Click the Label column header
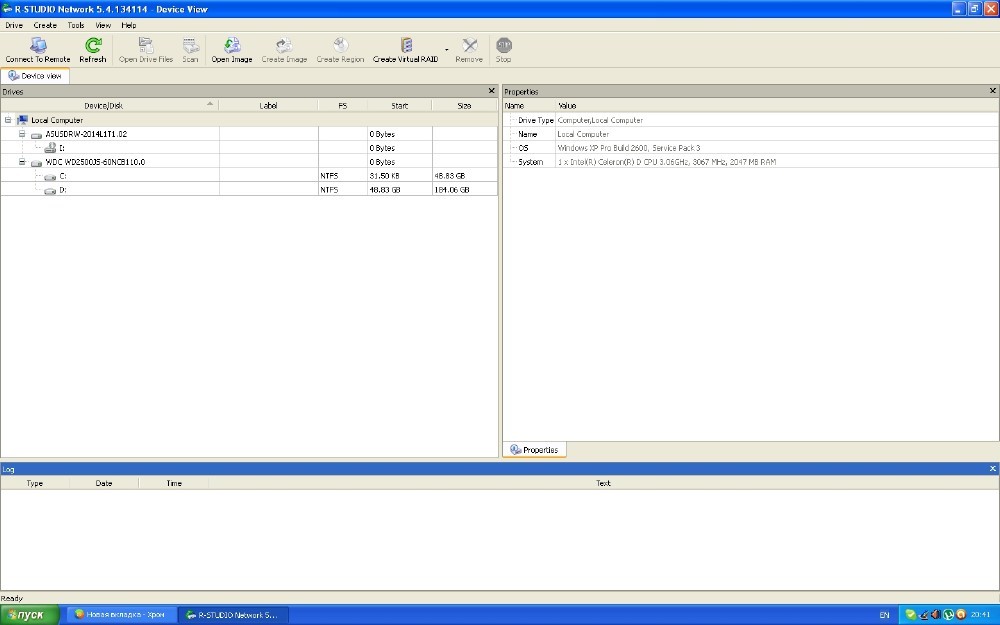The height and width of the screenshot is (625, 1000). point(268,105)
